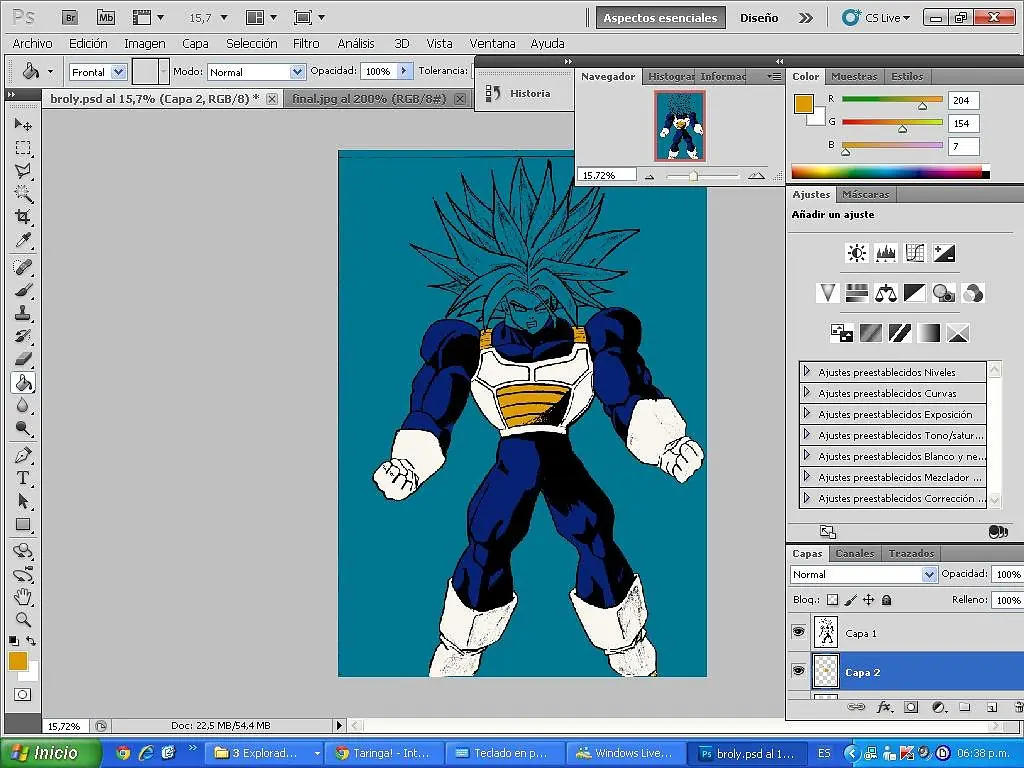Switch to final.jpg document tab

click(369, 99)
